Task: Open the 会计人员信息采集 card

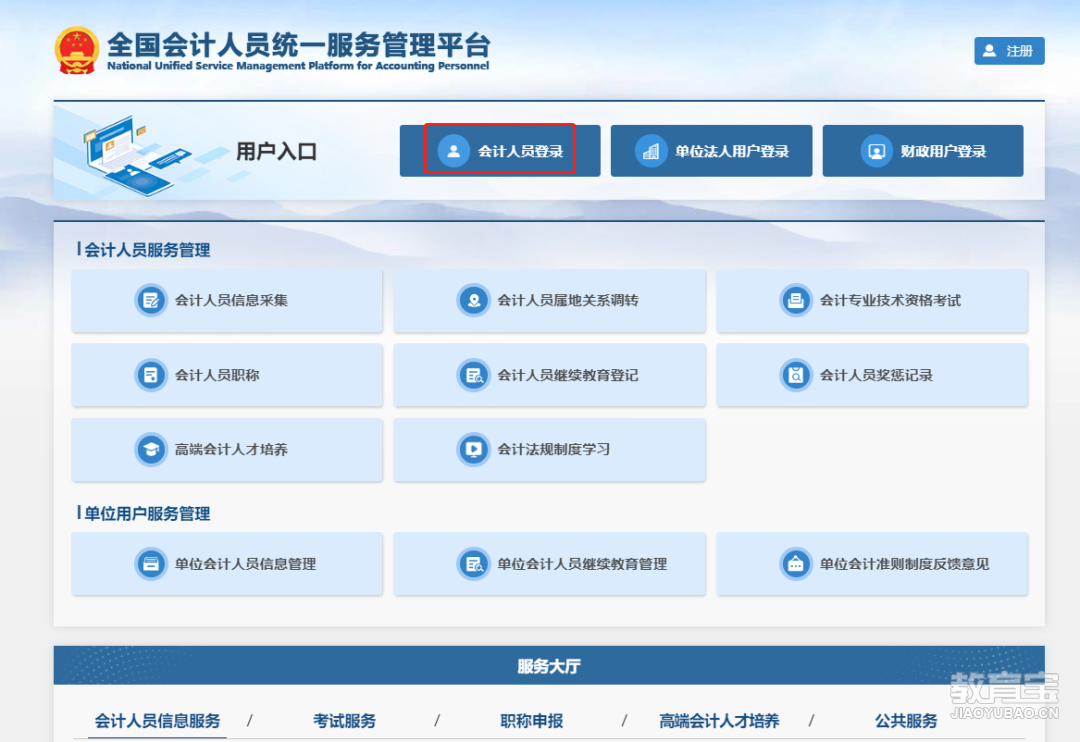Action: (x=227, y=301)
